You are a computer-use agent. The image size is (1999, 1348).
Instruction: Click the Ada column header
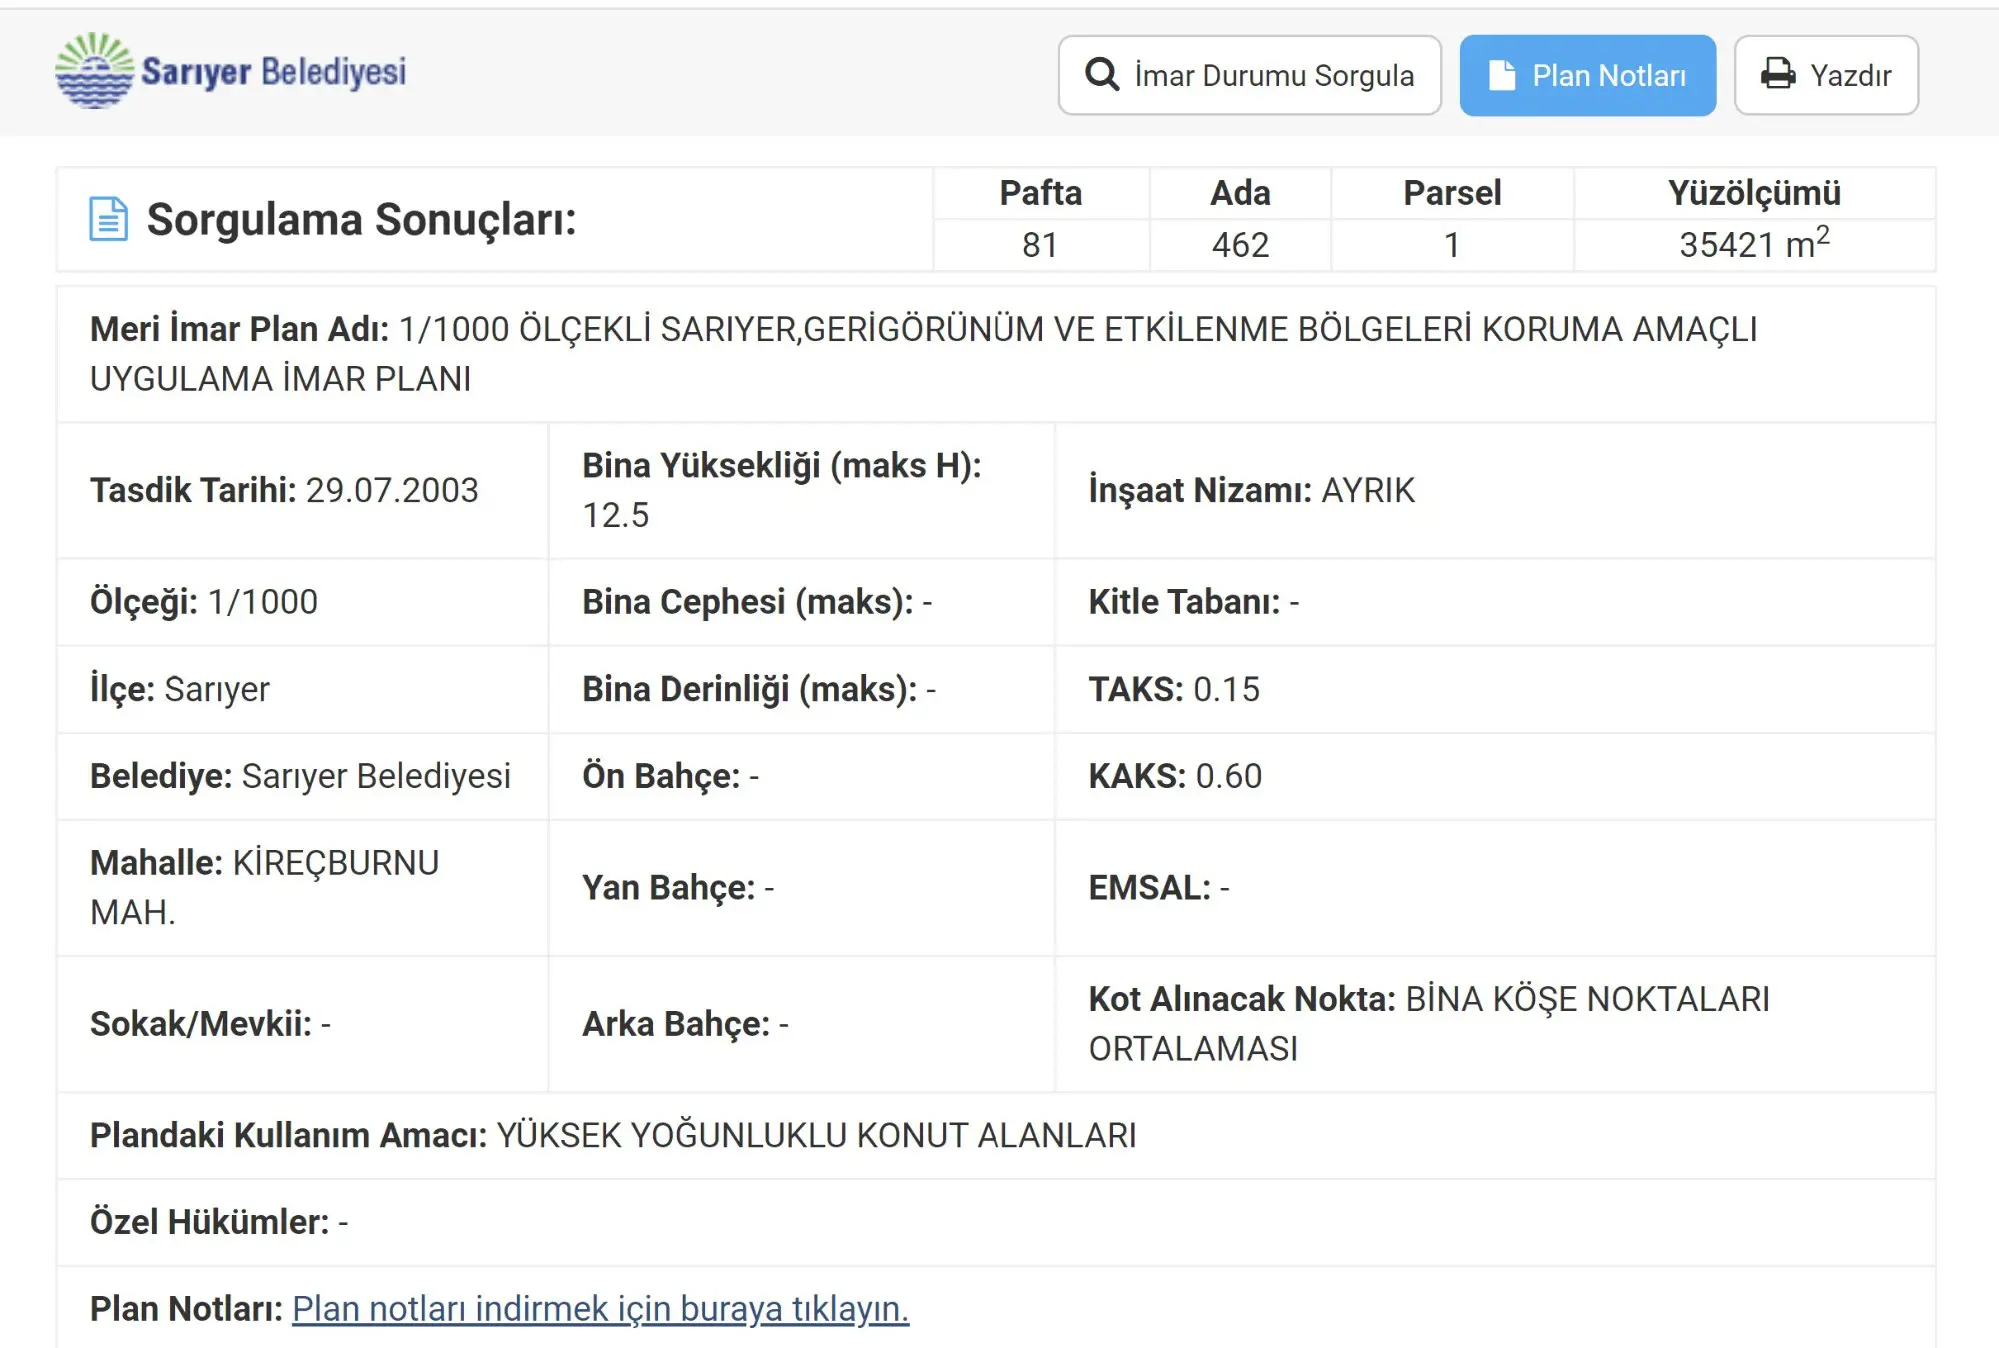[1240, 193]
